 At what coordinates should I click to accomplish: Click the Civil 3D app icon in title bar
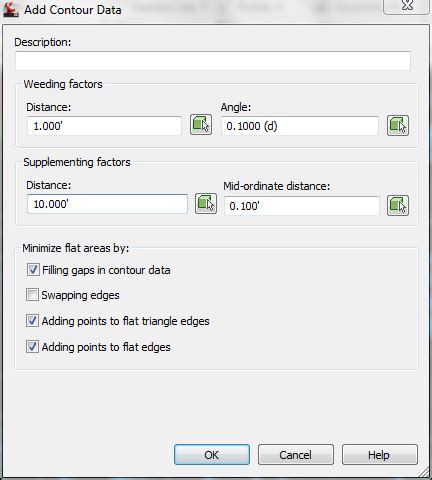tap(10, 9)
